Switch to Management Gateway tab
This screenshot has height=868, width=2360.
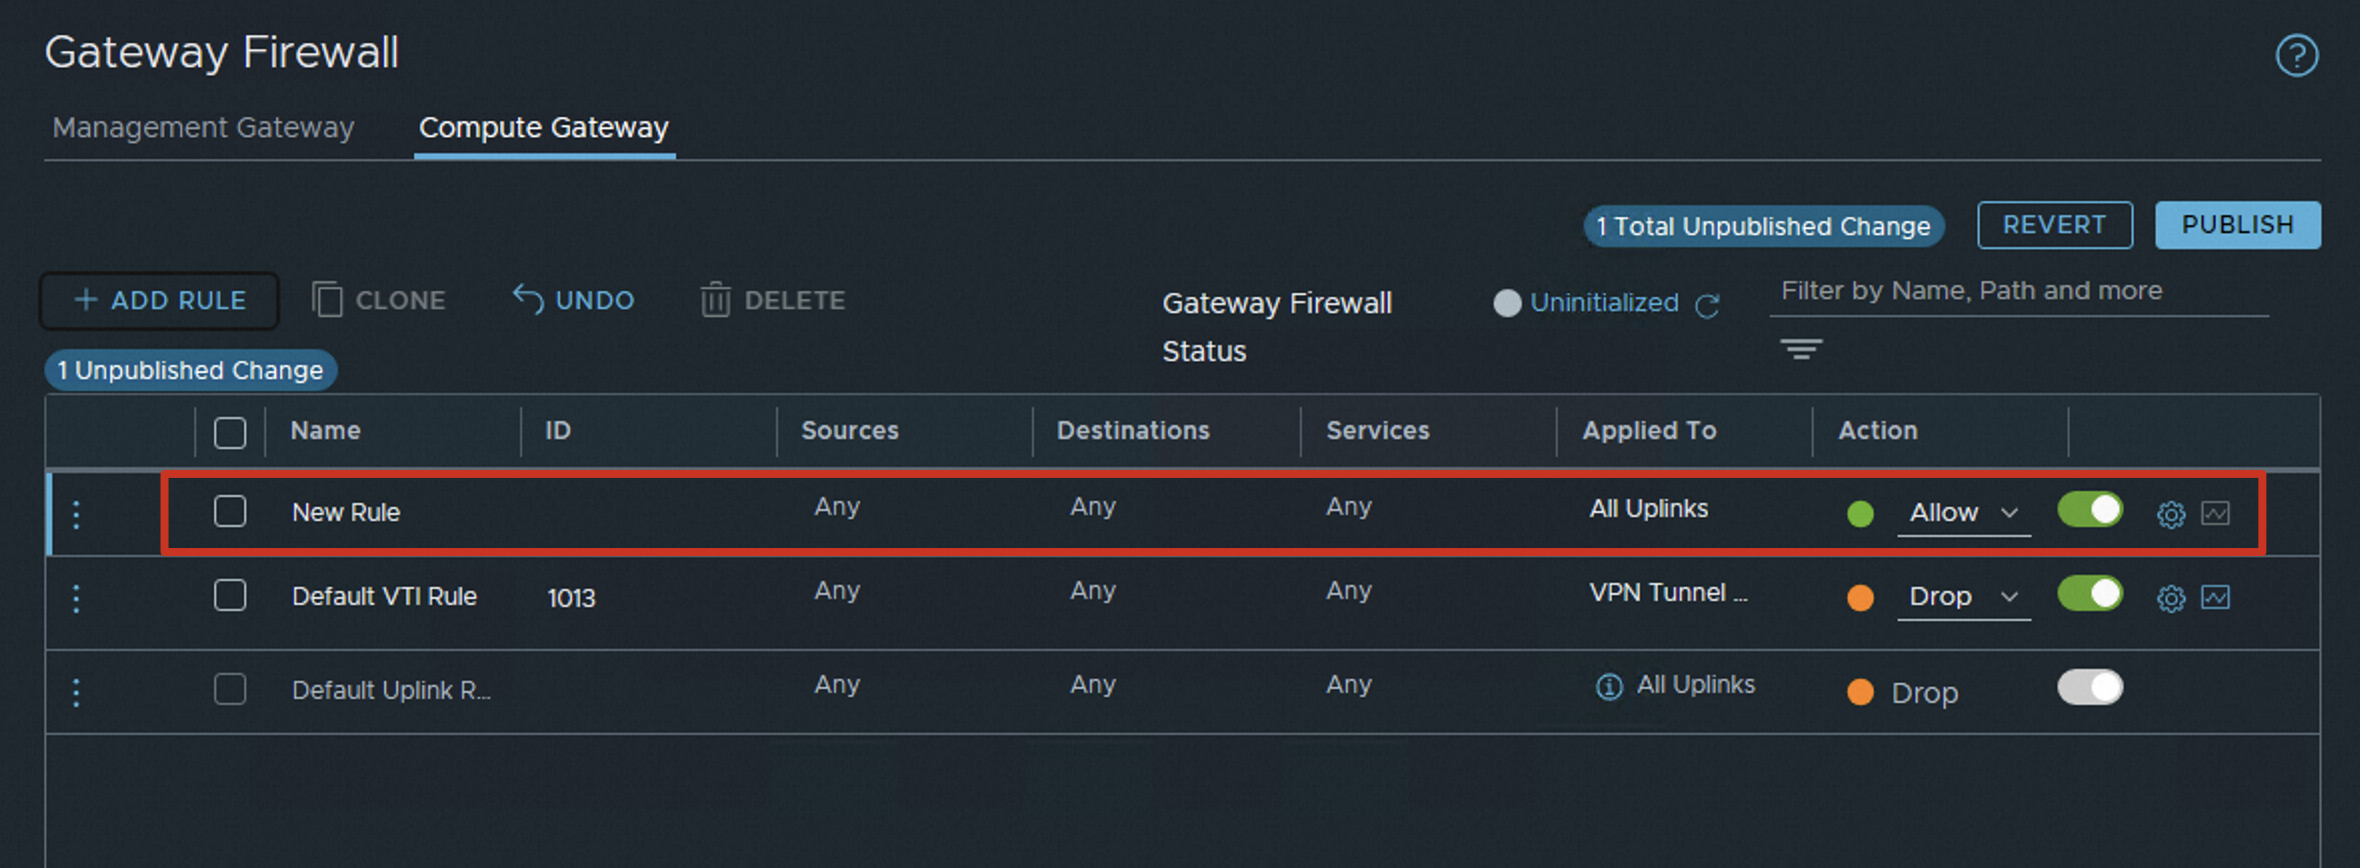point(203,128)
